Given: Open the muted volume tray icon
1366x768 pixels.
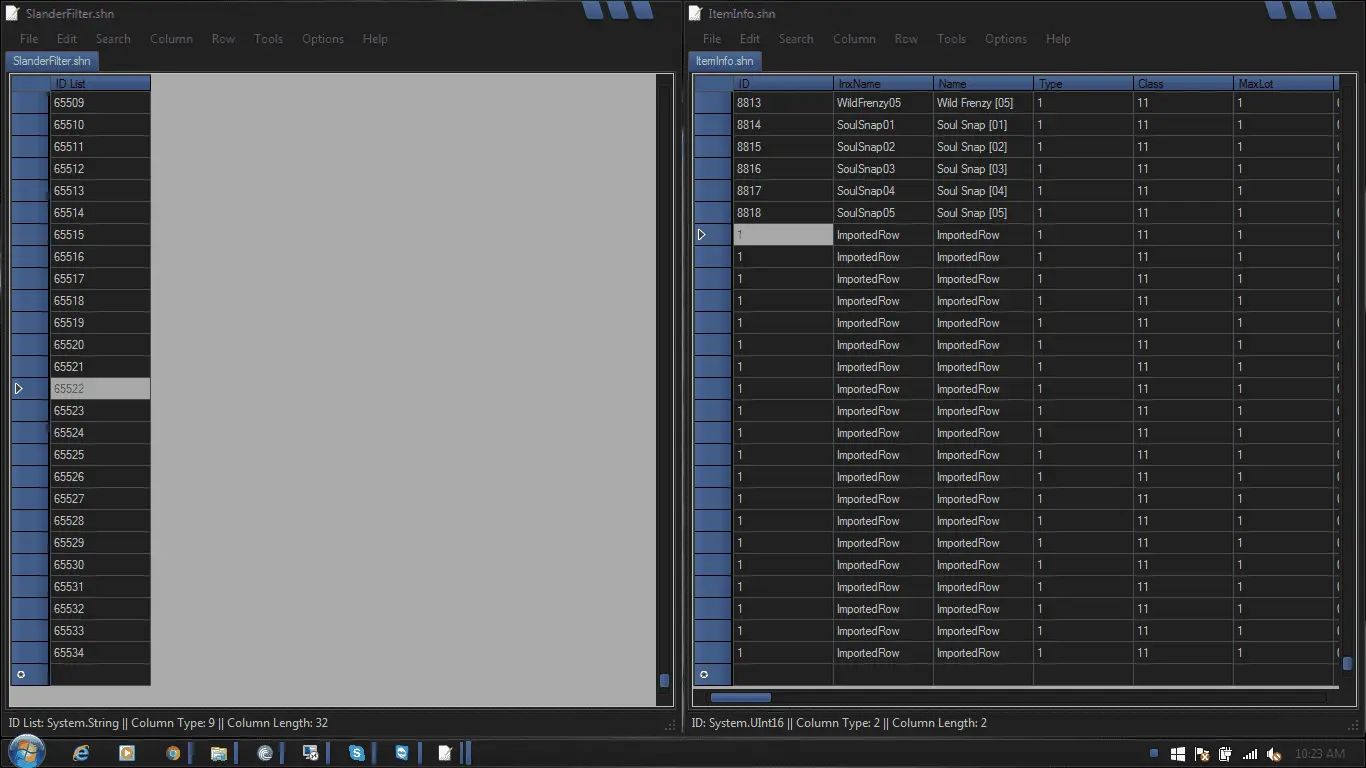Looking at the screenshot, I should tap(1274, 754).
